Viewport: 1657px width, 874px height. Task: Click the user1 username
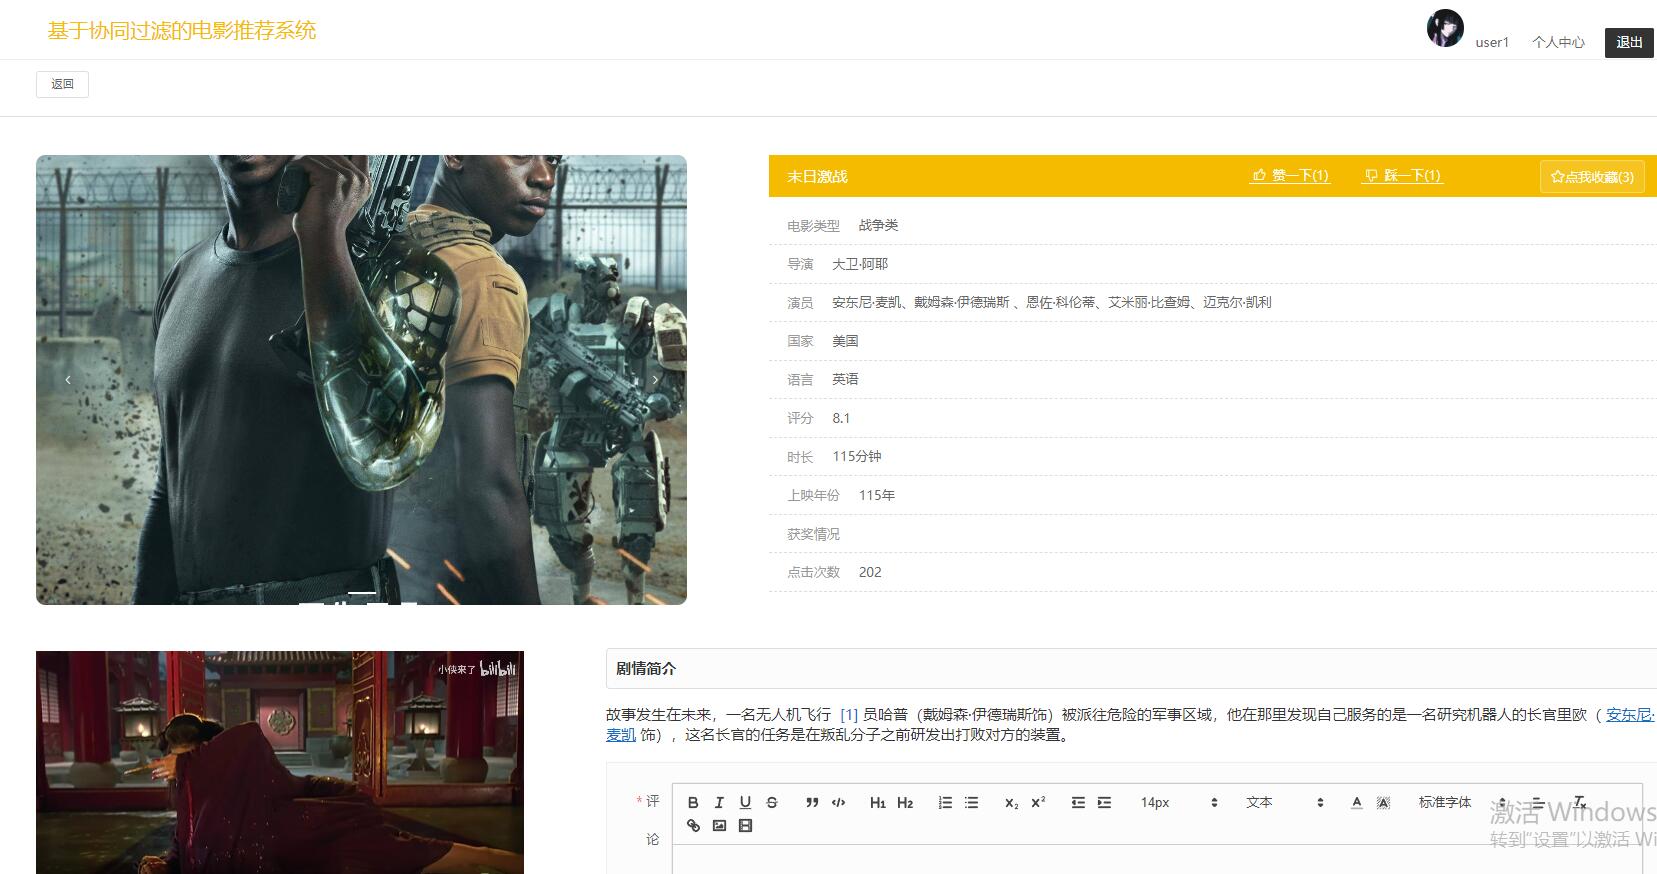pos(1492,42)
